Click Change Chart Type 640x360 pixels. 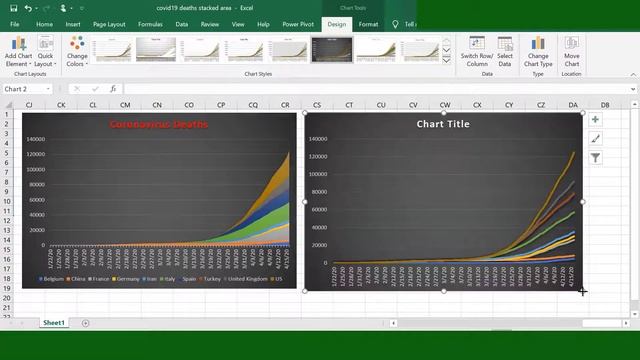538,51
